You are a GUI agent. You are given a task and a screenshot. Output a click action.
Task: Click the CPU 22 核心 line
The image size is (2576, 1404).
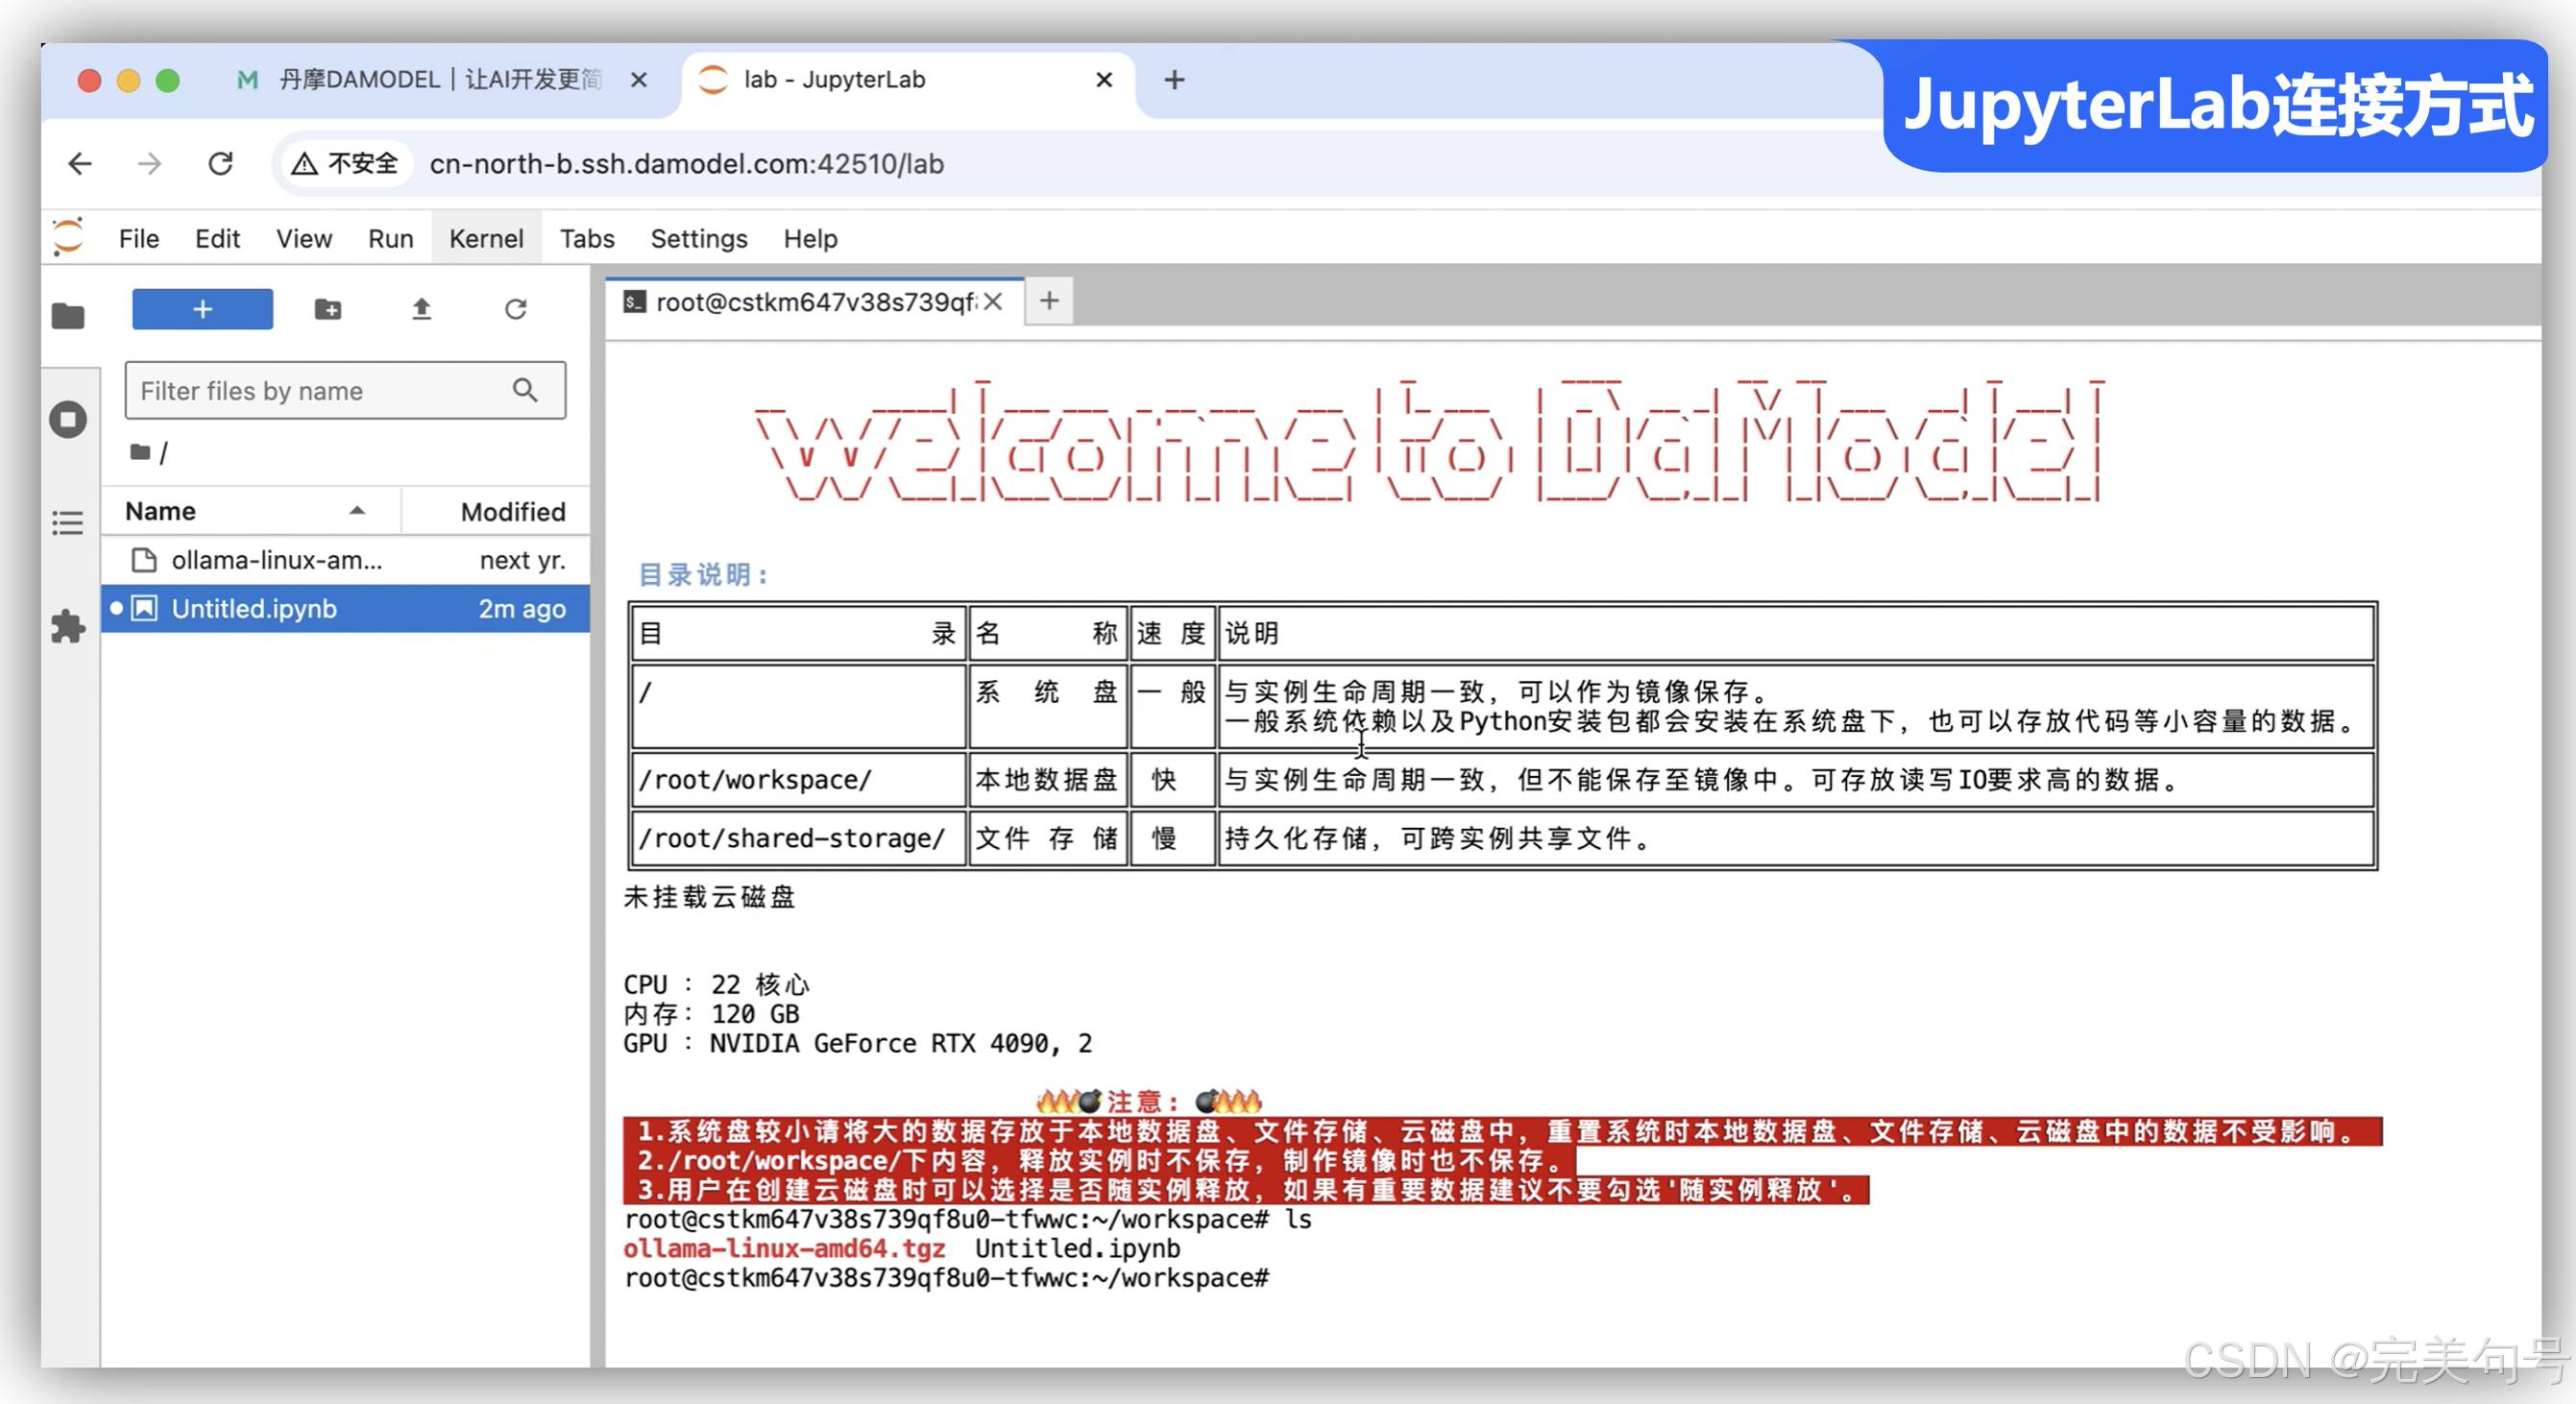pos(716,985)
